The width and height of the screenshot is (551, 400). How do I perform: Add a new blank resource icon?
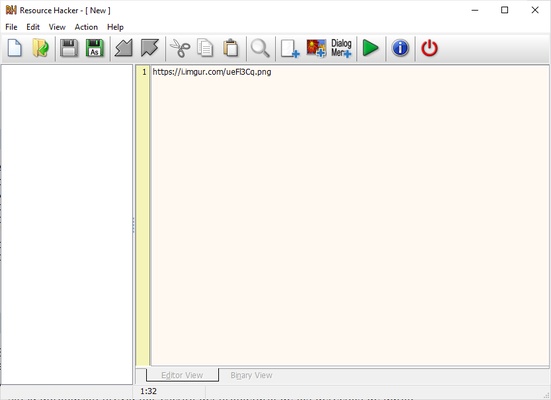[x=290, y=48]
